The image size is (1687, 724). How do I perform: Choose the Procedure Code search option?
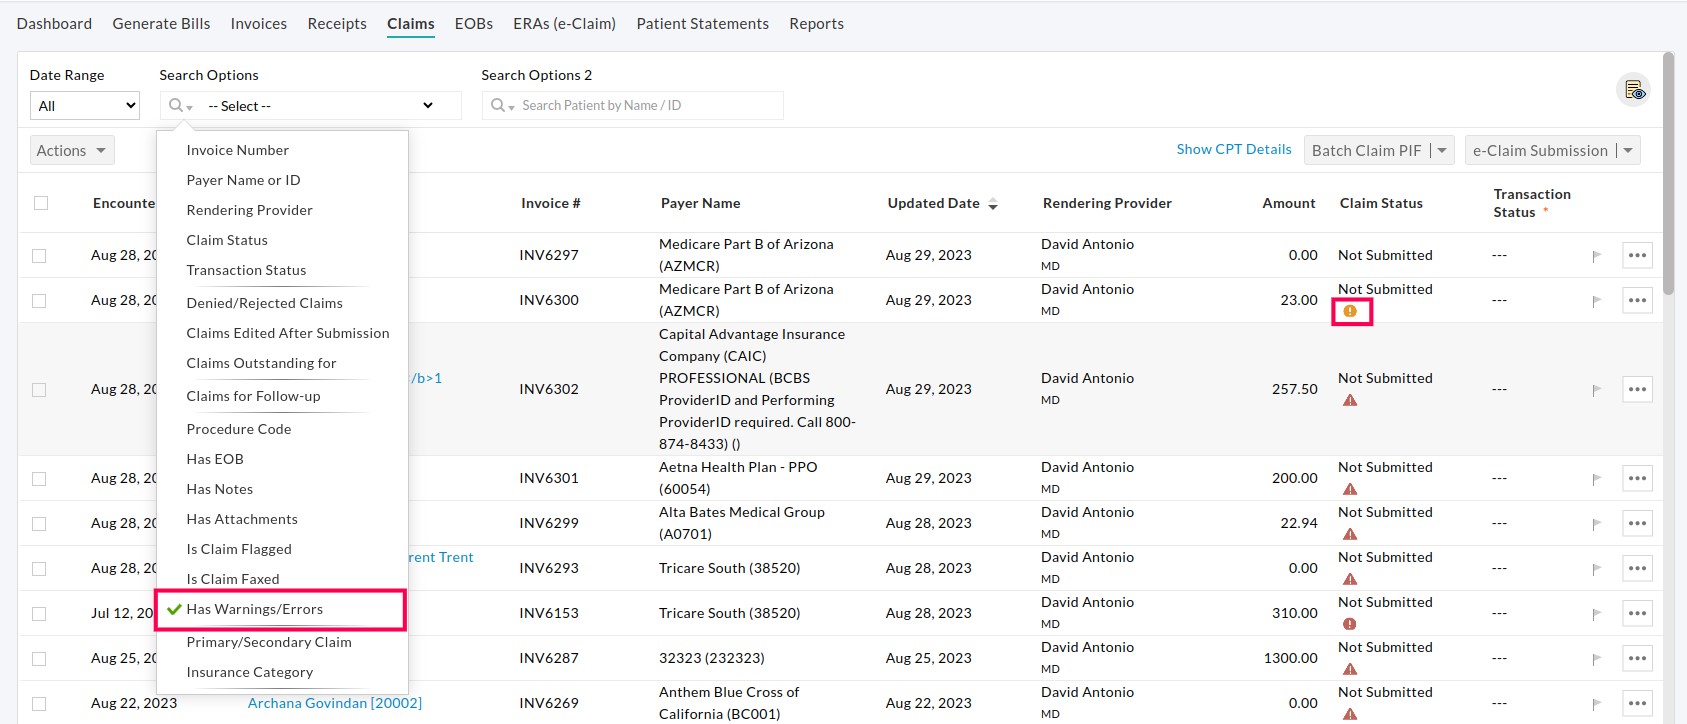239,429
